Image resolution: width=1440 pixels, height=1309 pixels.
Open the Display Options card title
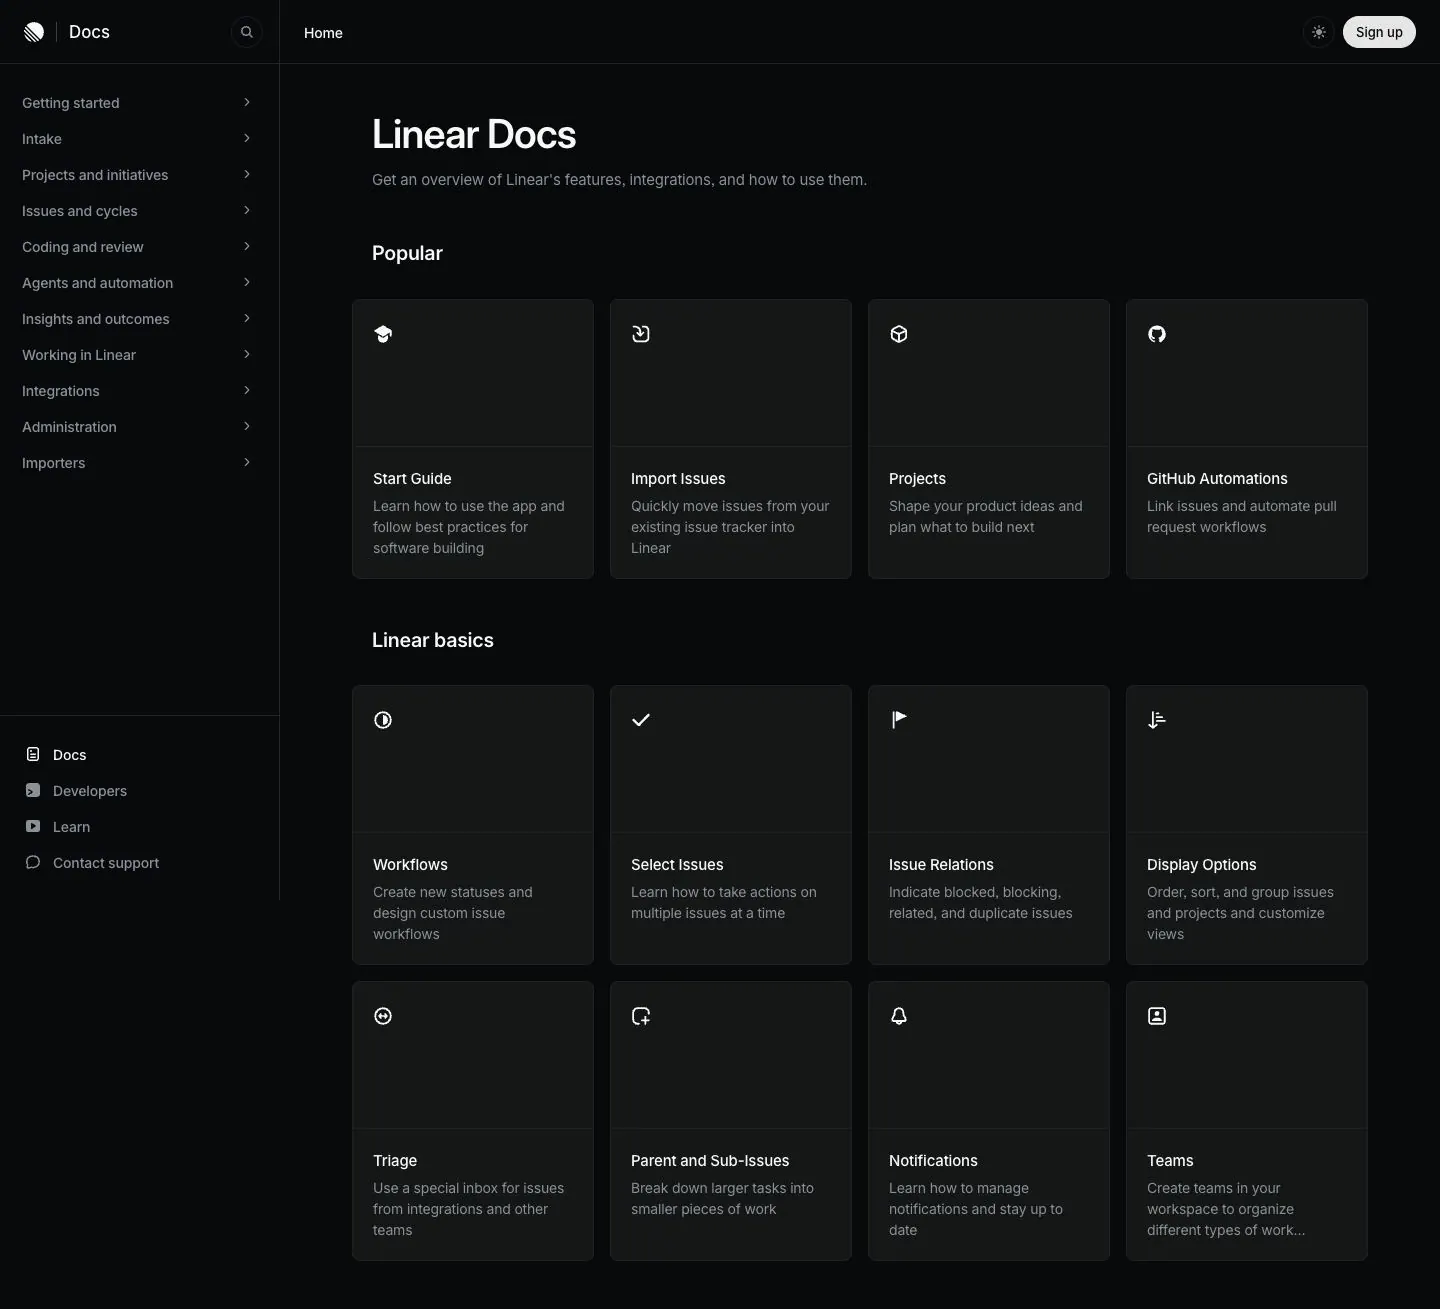coord(1201,865)
